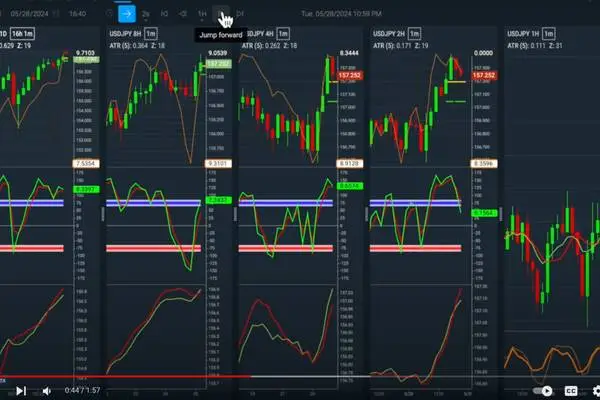The width and height of the screenshot is (600, 400).
Task: Click the 0.0000 value above the 2H price axis
Action: pyautogui.click(x=483, y=53)
